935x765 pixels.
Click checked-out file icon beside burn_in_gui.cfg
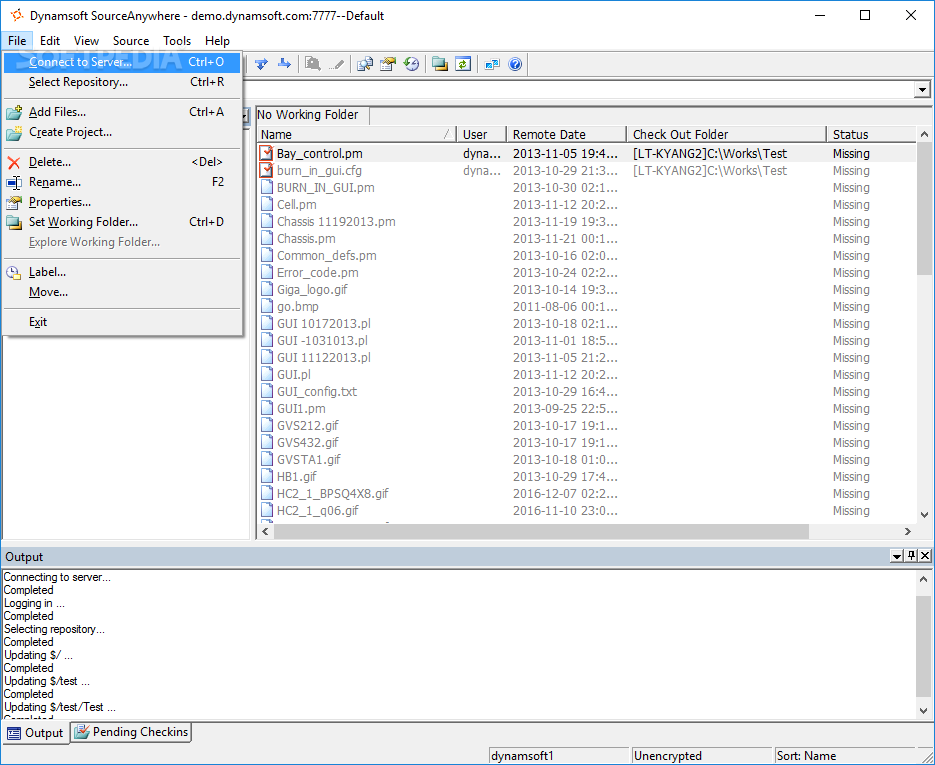(267, 171)
